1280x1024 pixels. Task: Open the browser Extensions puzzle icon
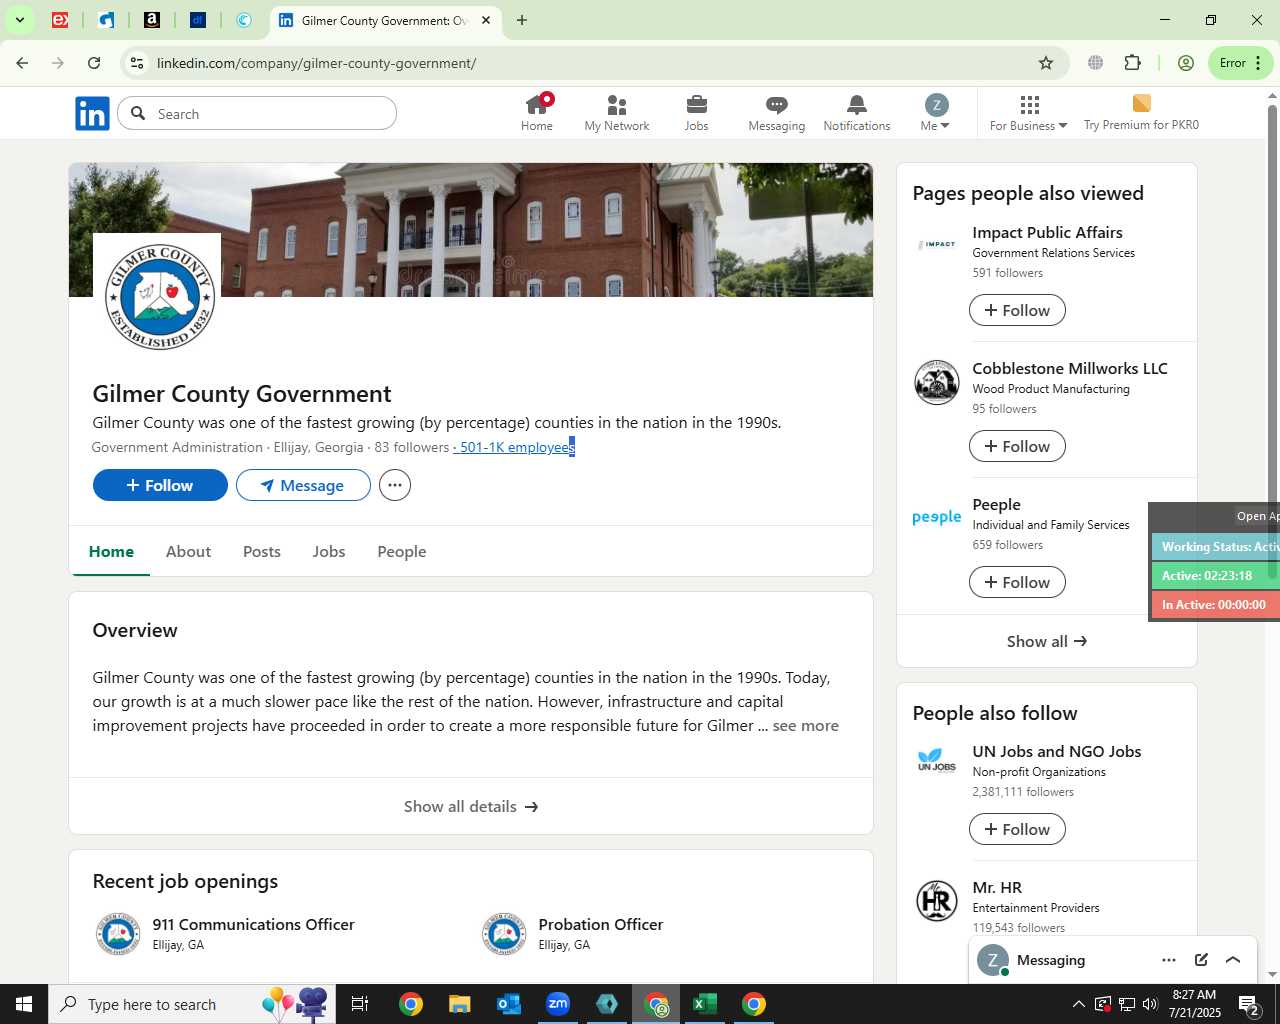click(x=1133, y=63)
